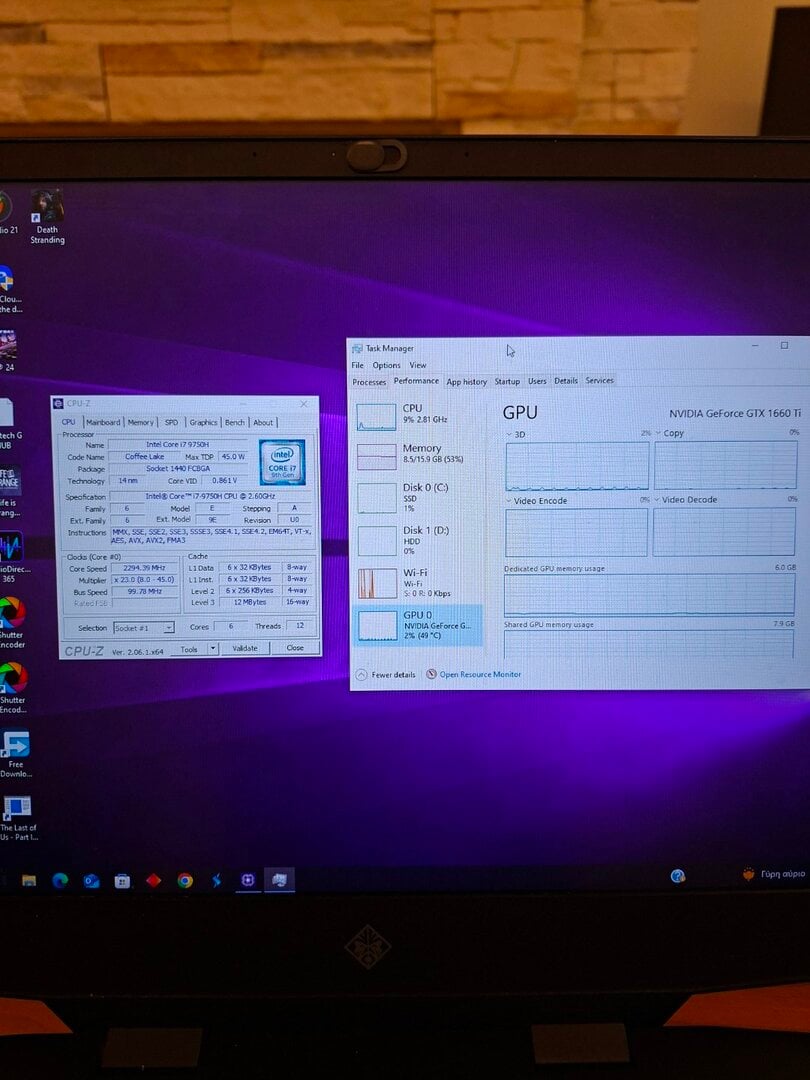Screen dimensions: 810x1080
Task: Click the Open Resource Monitor link
Action: [x=480, y=674]
